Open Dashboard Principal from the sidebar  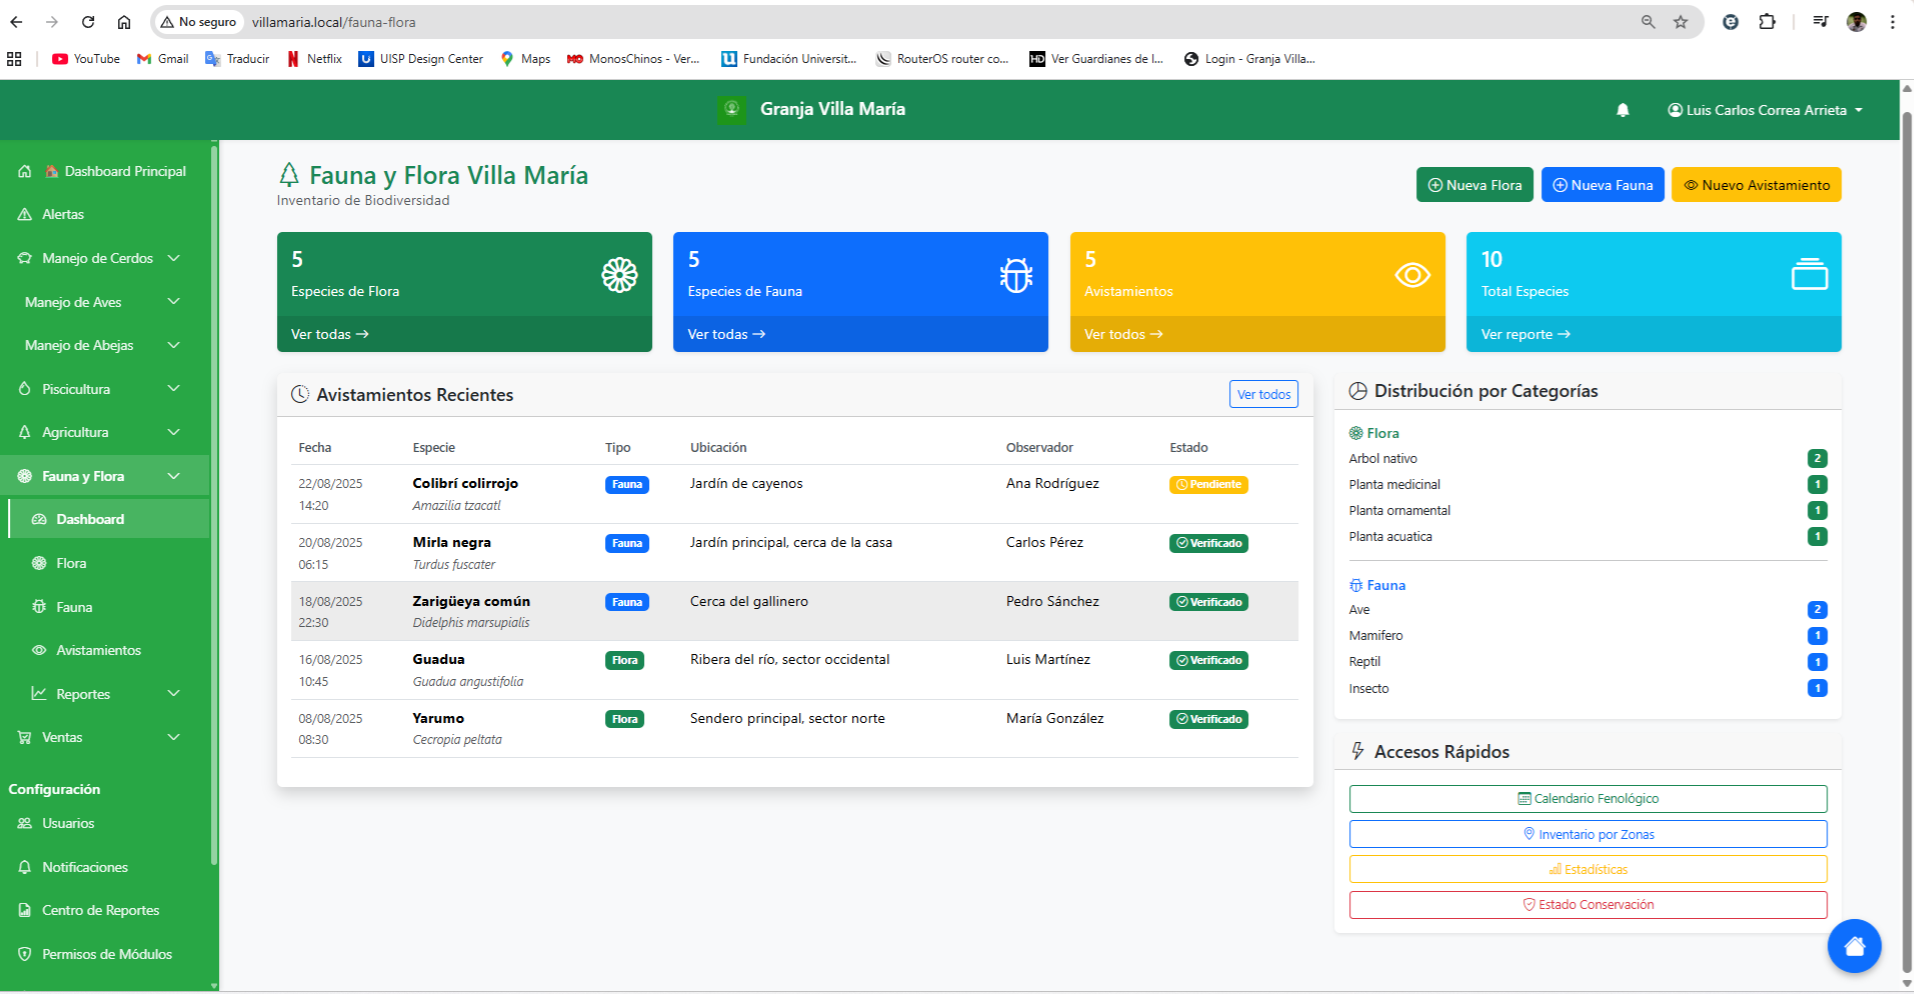110,171
